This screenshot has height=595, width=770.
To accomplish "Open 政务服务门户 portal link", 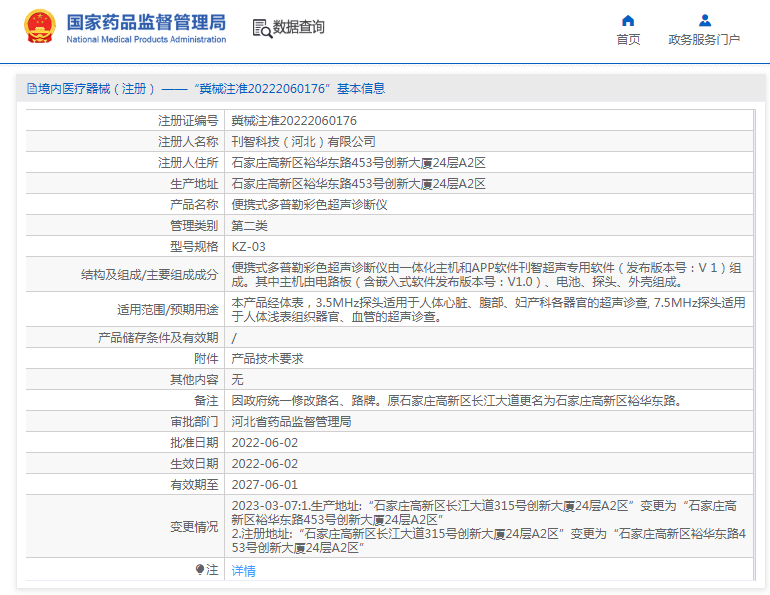I will (704, 40).
